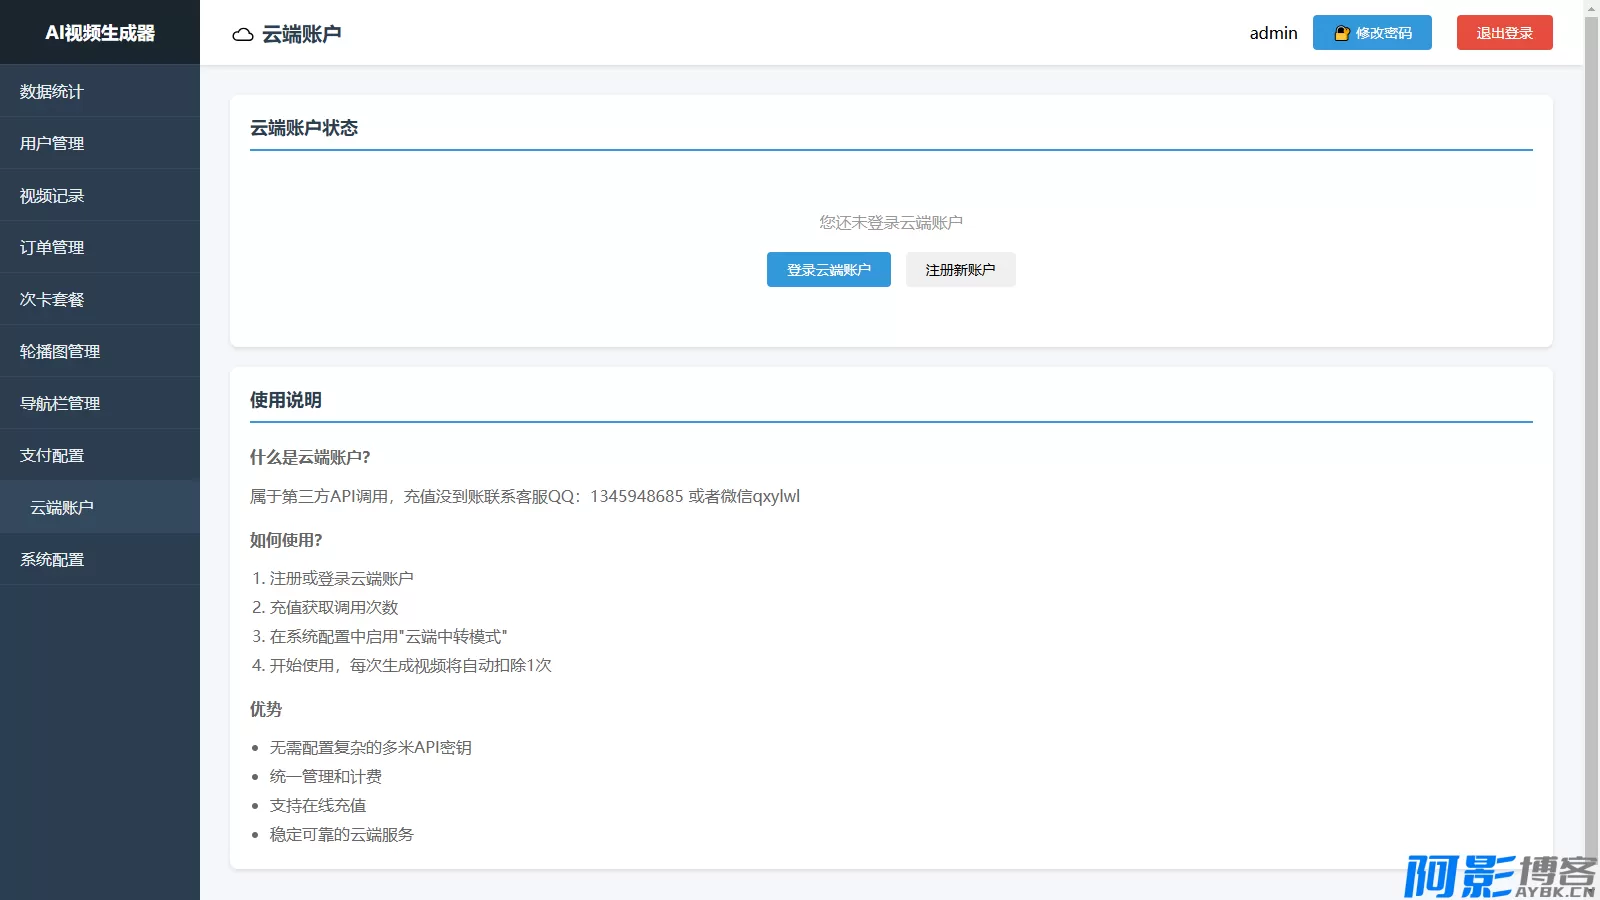Select the 云端账户 submenu item
The height and width of the screenshot is (900, 1600).
pyautogui.click(x=62, y=508)
